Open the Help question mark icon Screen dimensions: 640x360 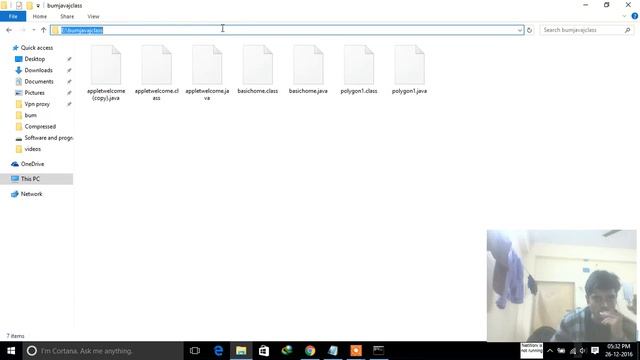[x=634, y=16]
